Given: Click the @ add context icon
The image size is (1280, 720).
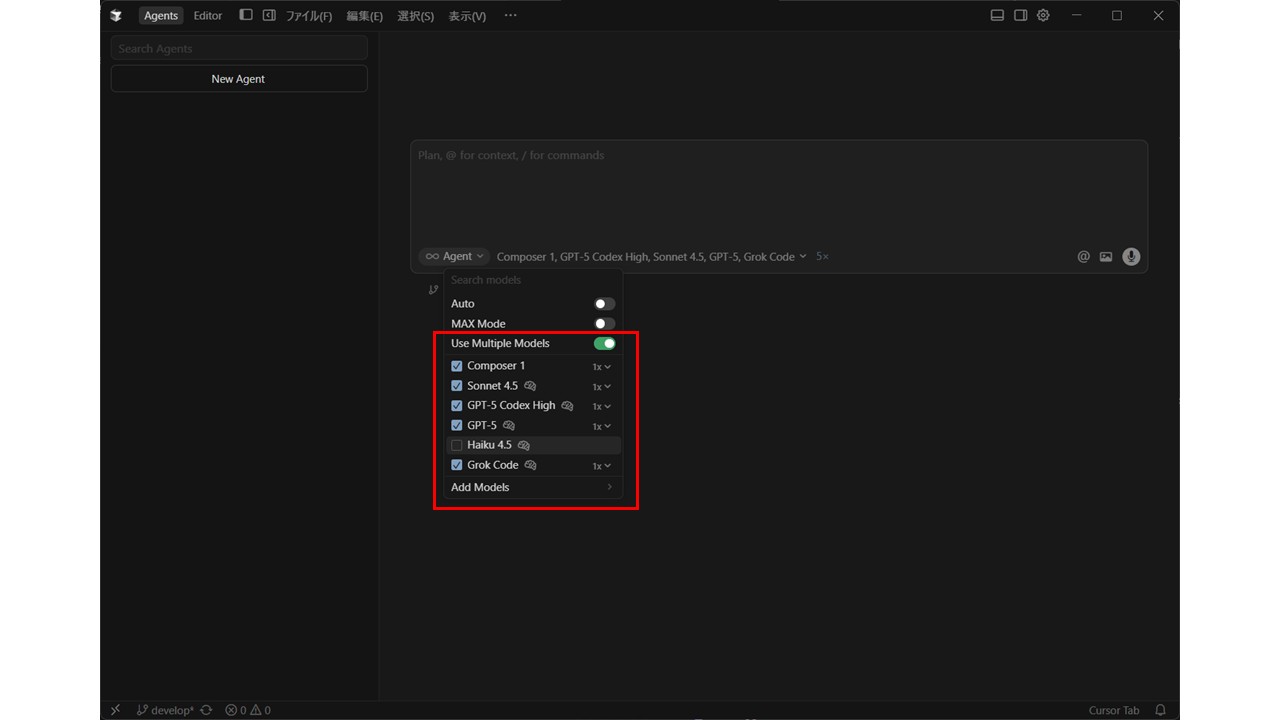Looking at the screenshot, I should (1083, 257).
